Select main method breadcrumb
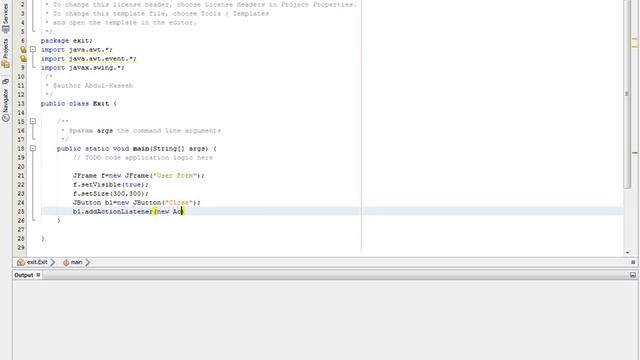 76,262
